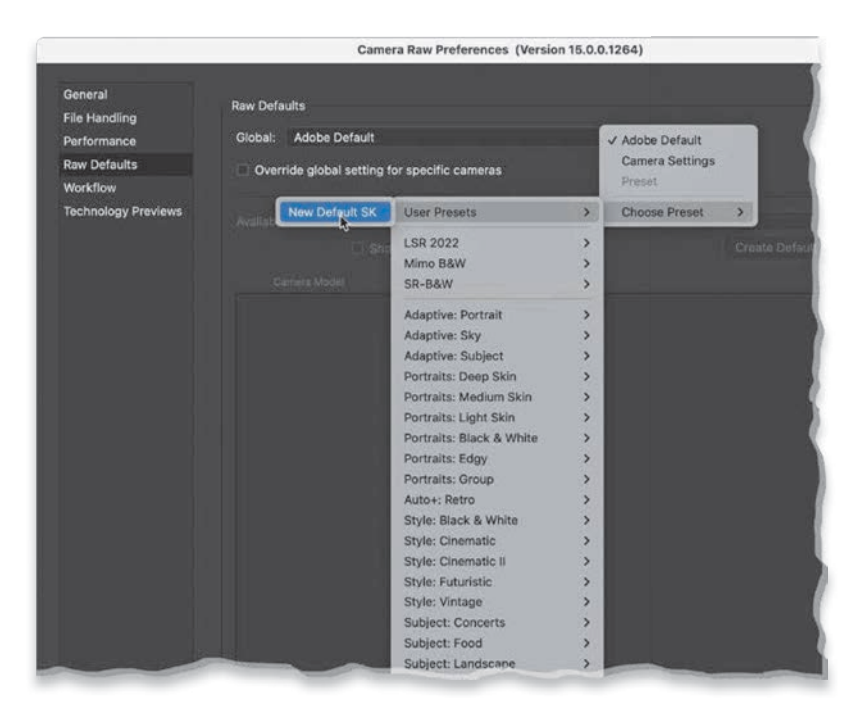Switch to File Handling preferences
Screen dimensions: 852x716
(x=100, y=118)
